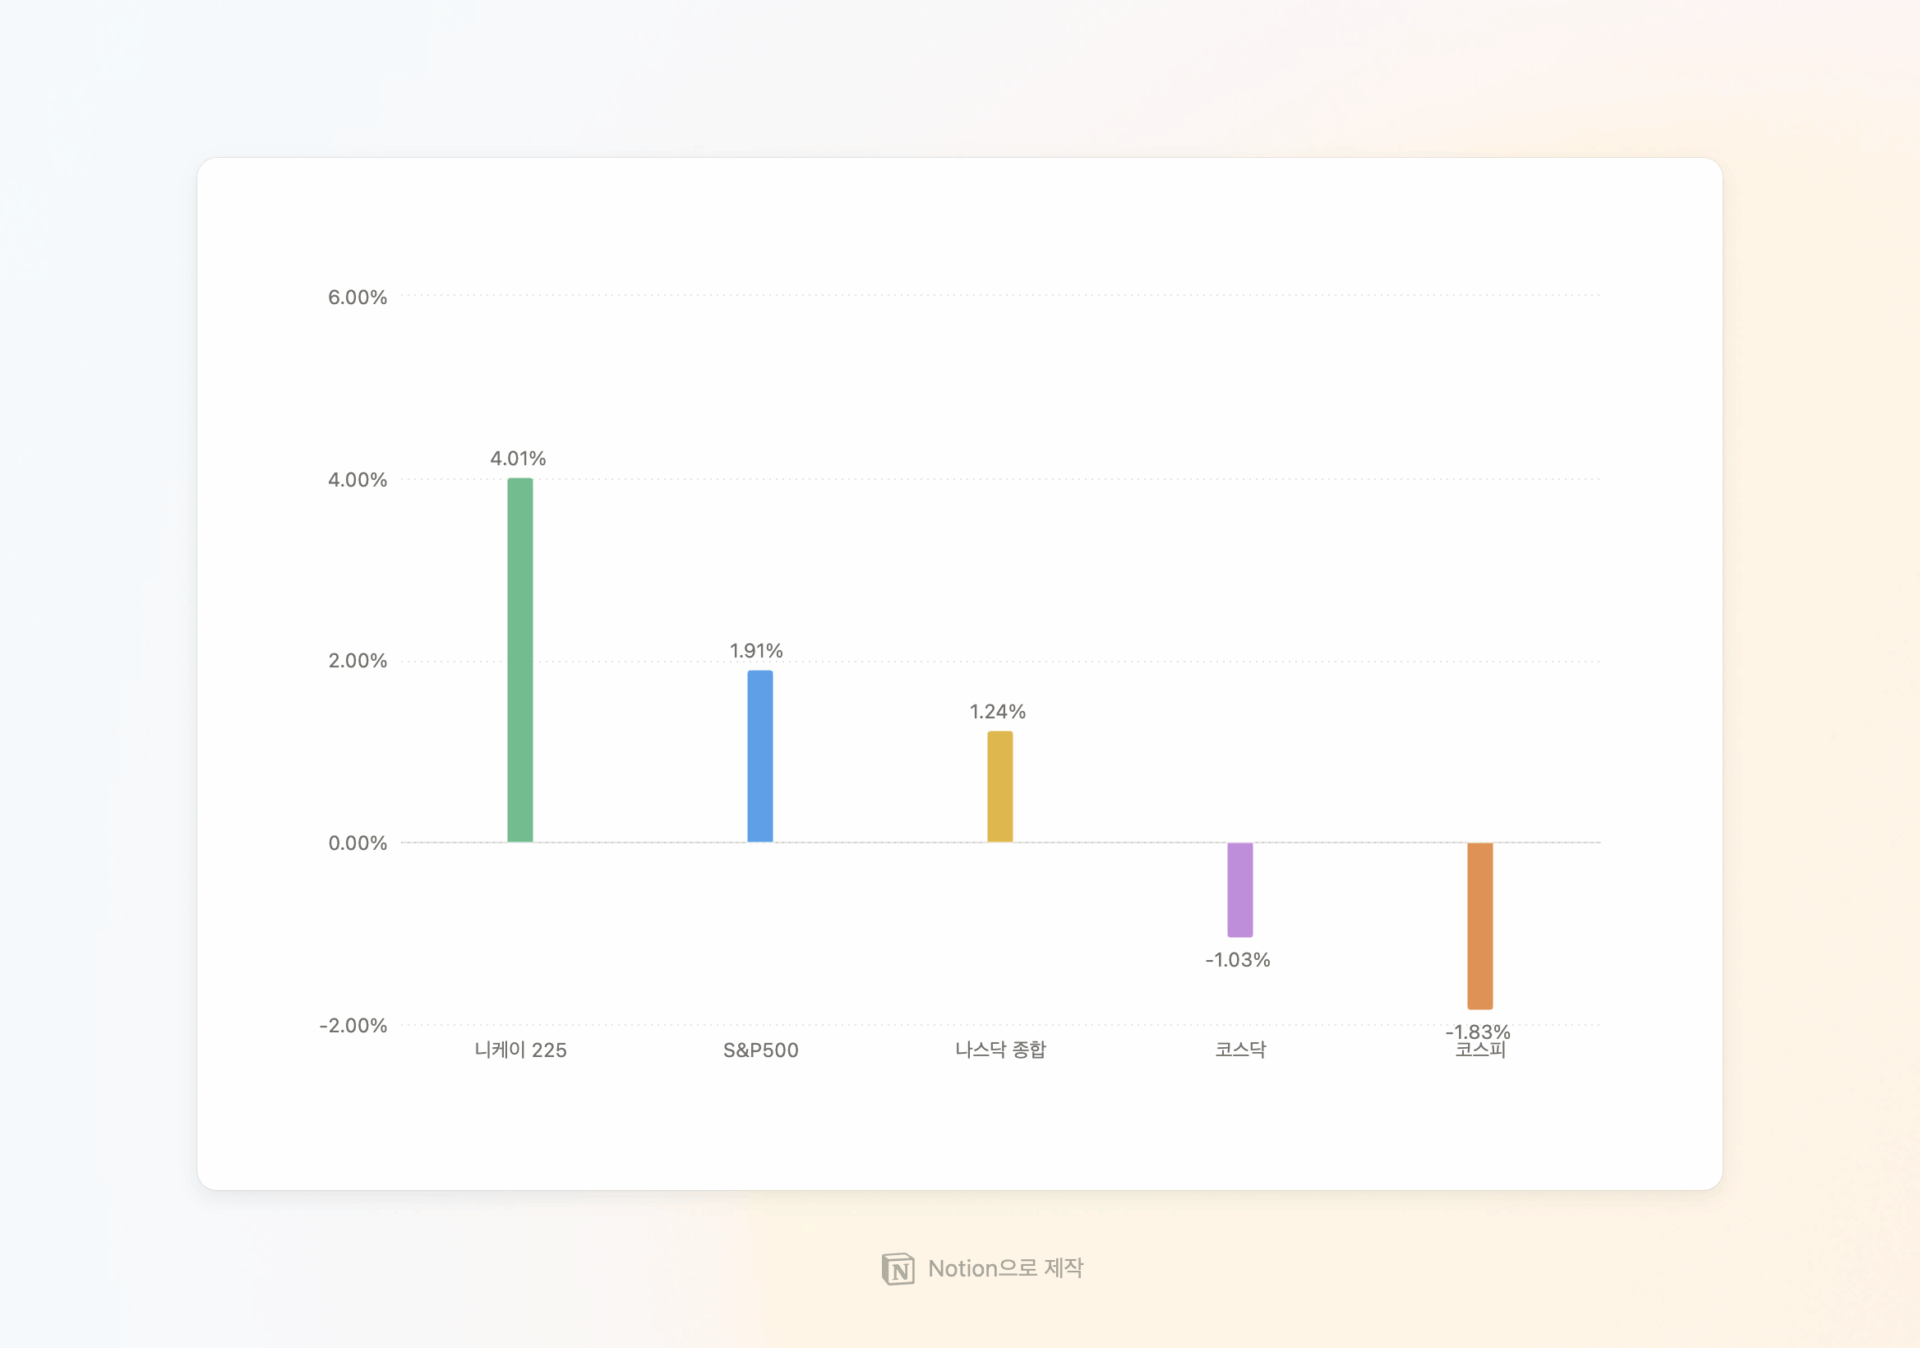Click the -1.03% data label
Viewport: 1920px width, 1348px height.
[x=1238, y=960]
